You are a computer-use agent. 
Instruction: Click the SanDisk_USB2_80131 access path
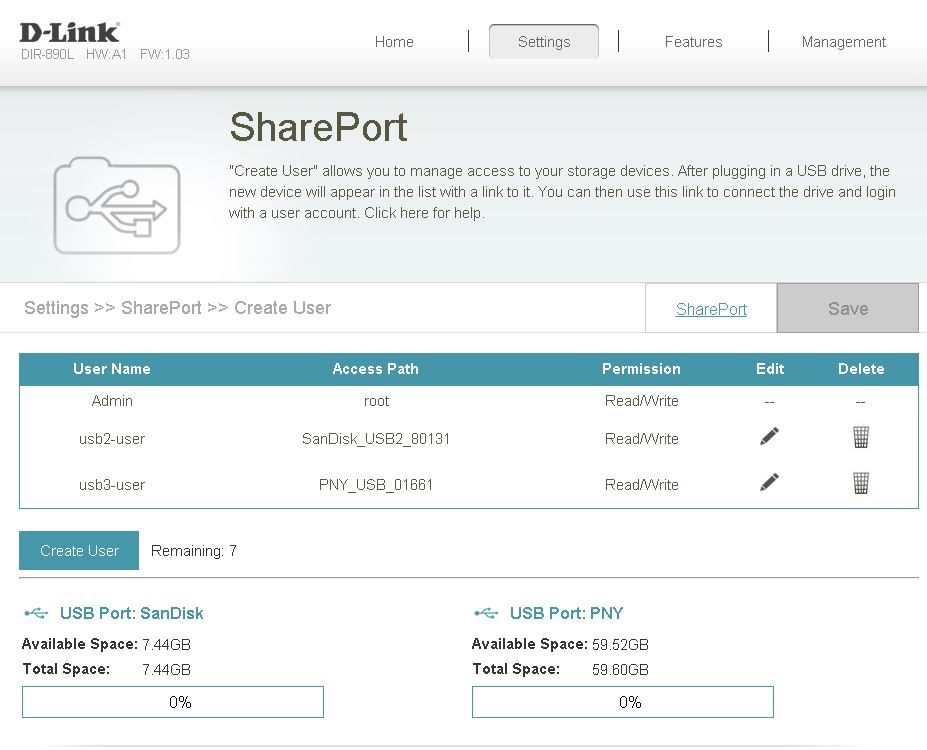click(x=376, y=439)
